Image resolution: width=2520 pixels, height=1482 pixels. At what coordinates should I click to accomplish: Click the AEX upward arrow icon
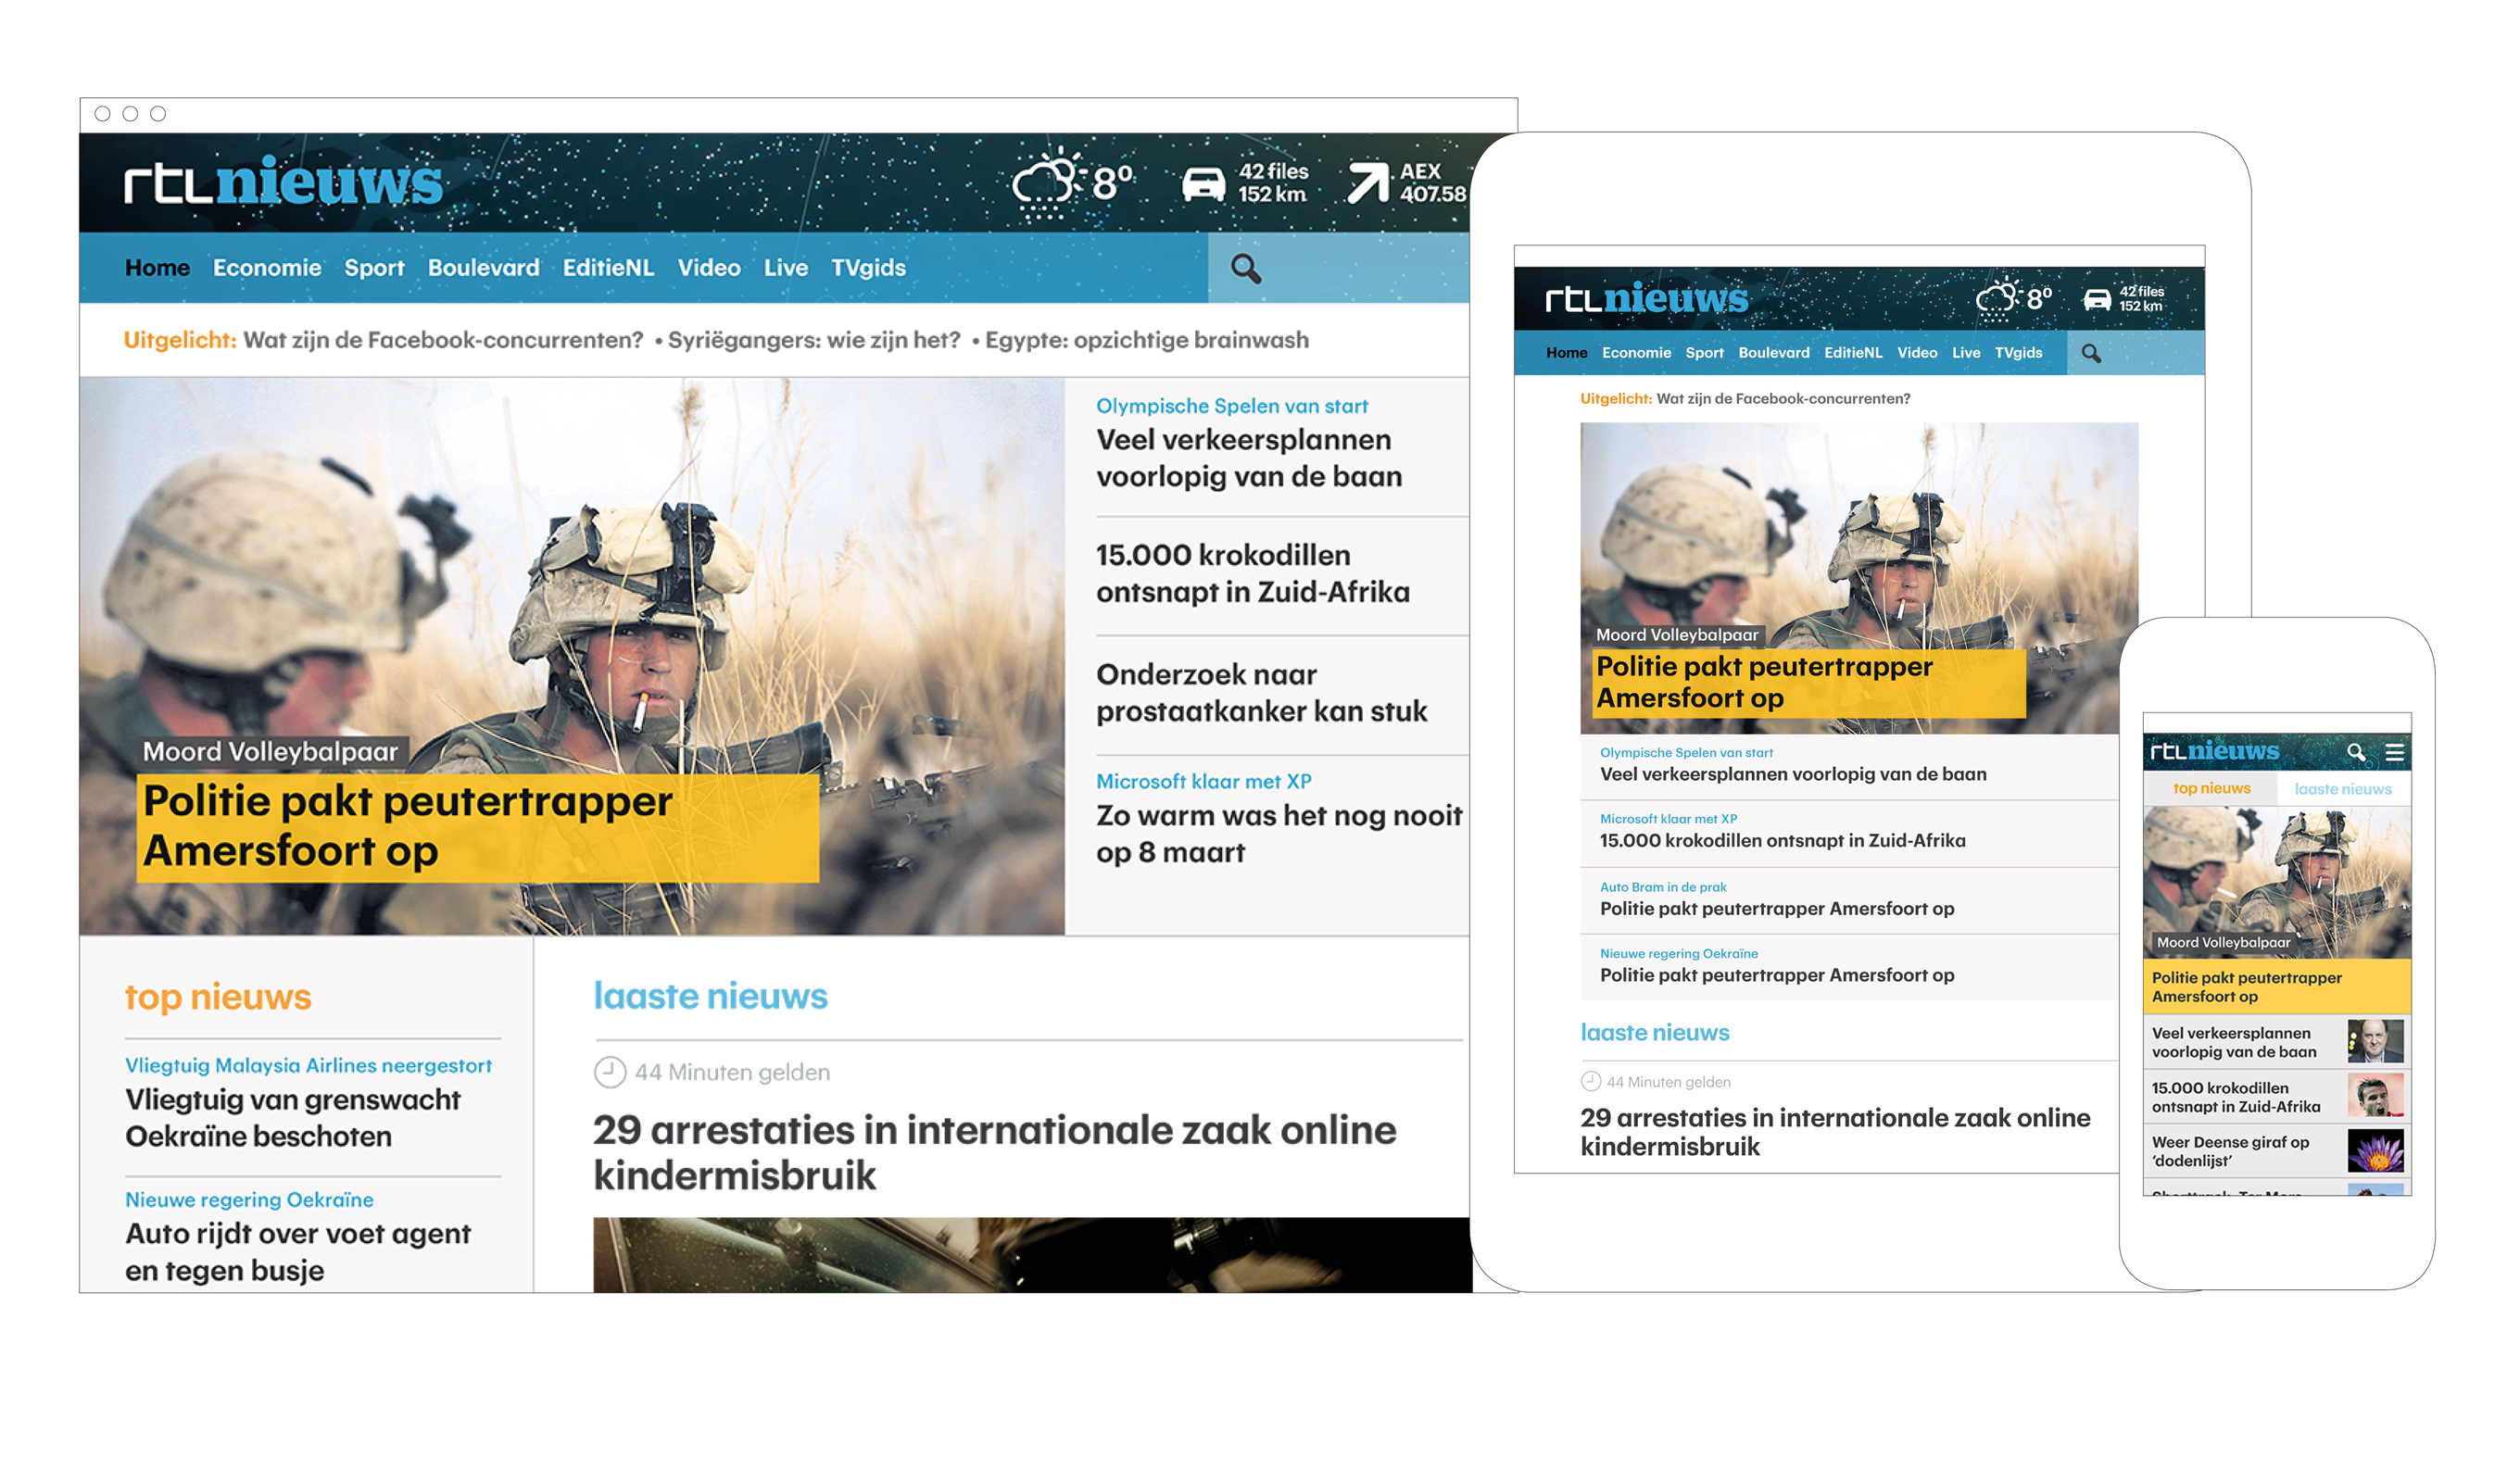point(1368,182)
